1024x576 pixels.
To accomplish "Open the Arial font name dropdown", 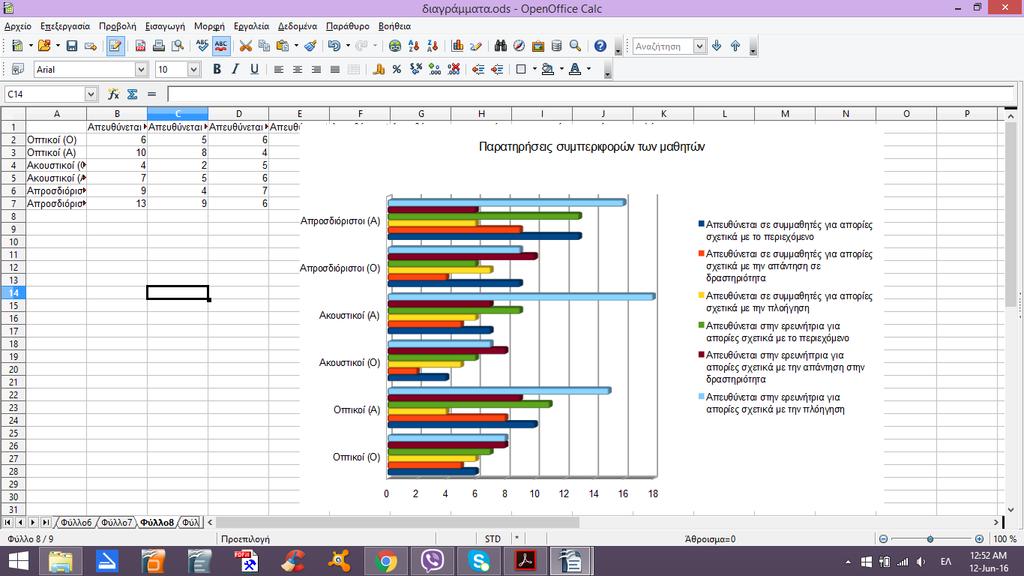I will point(141,69).
